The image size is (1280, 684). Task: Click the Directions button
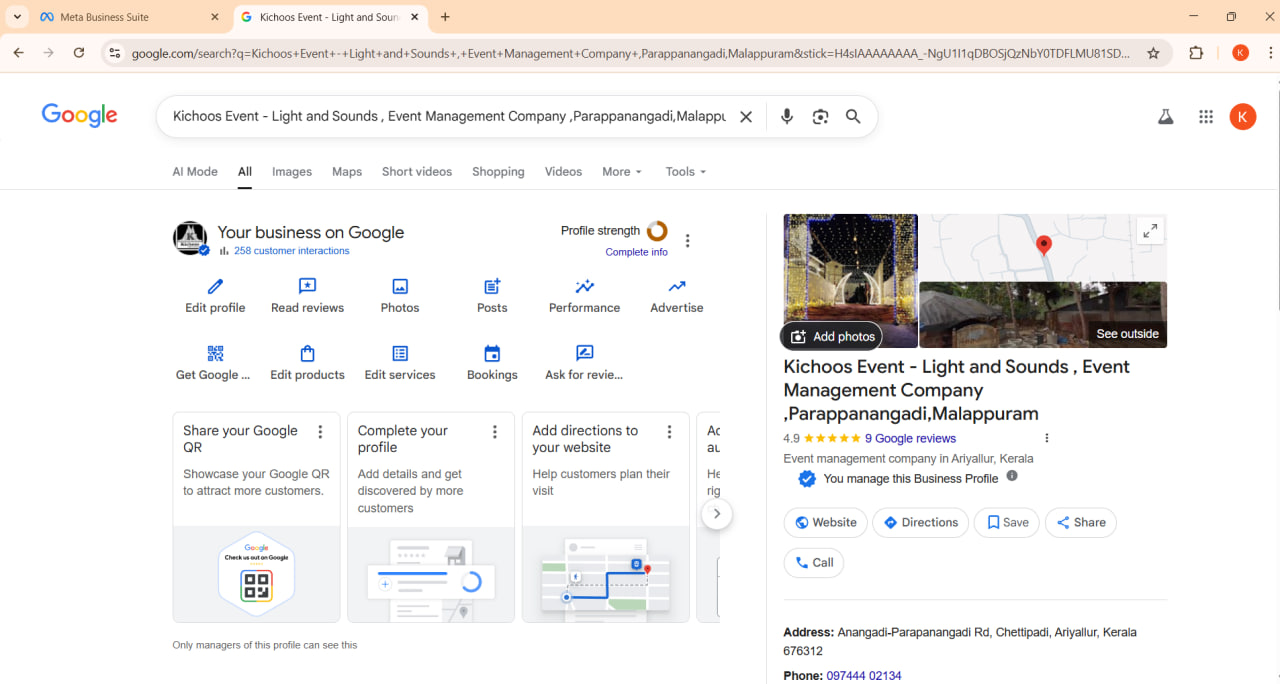pos(920,522)
